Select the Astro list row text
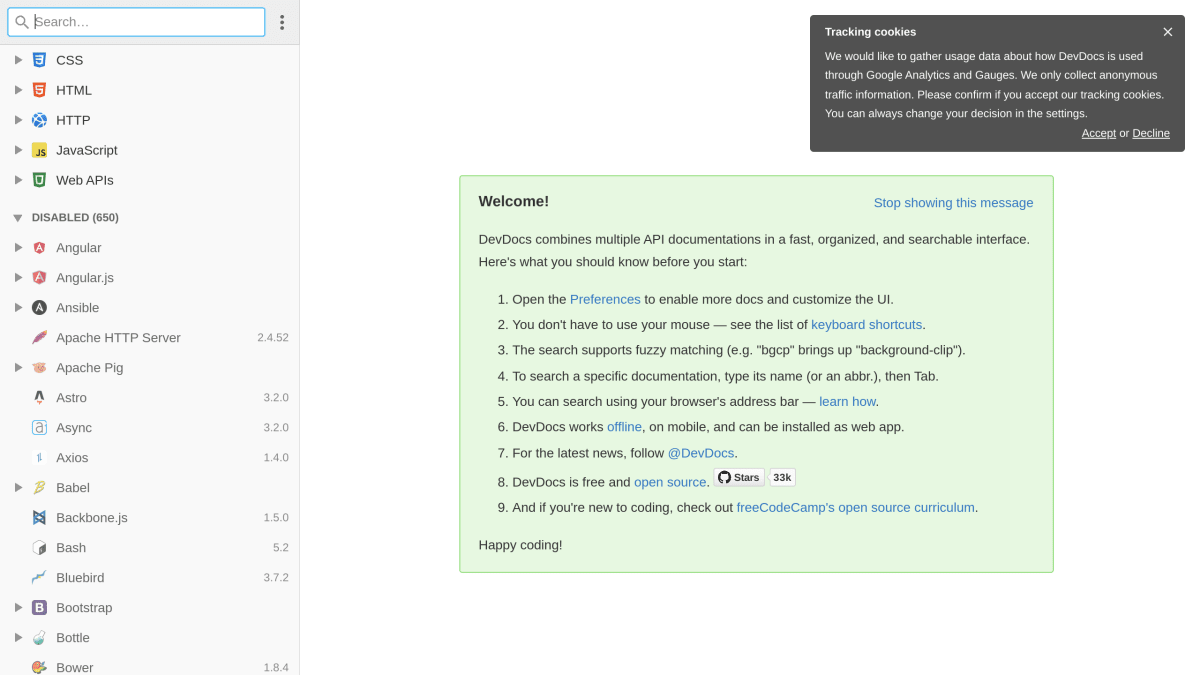The width and height of the screenshot is (1200, 675). (x=71, y=398)
